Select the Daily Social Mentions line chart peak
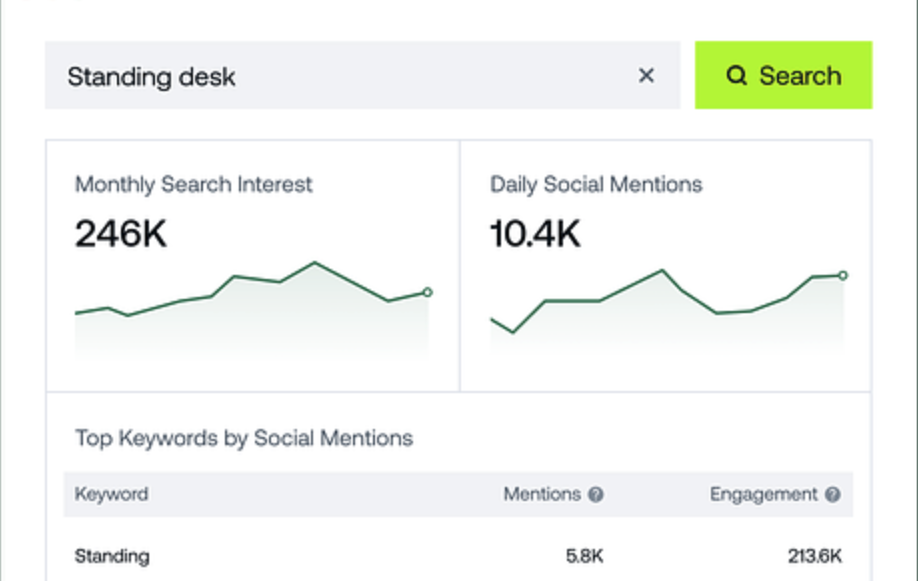Viewport: 918px width, 581px height. click(x=661, y=270)
